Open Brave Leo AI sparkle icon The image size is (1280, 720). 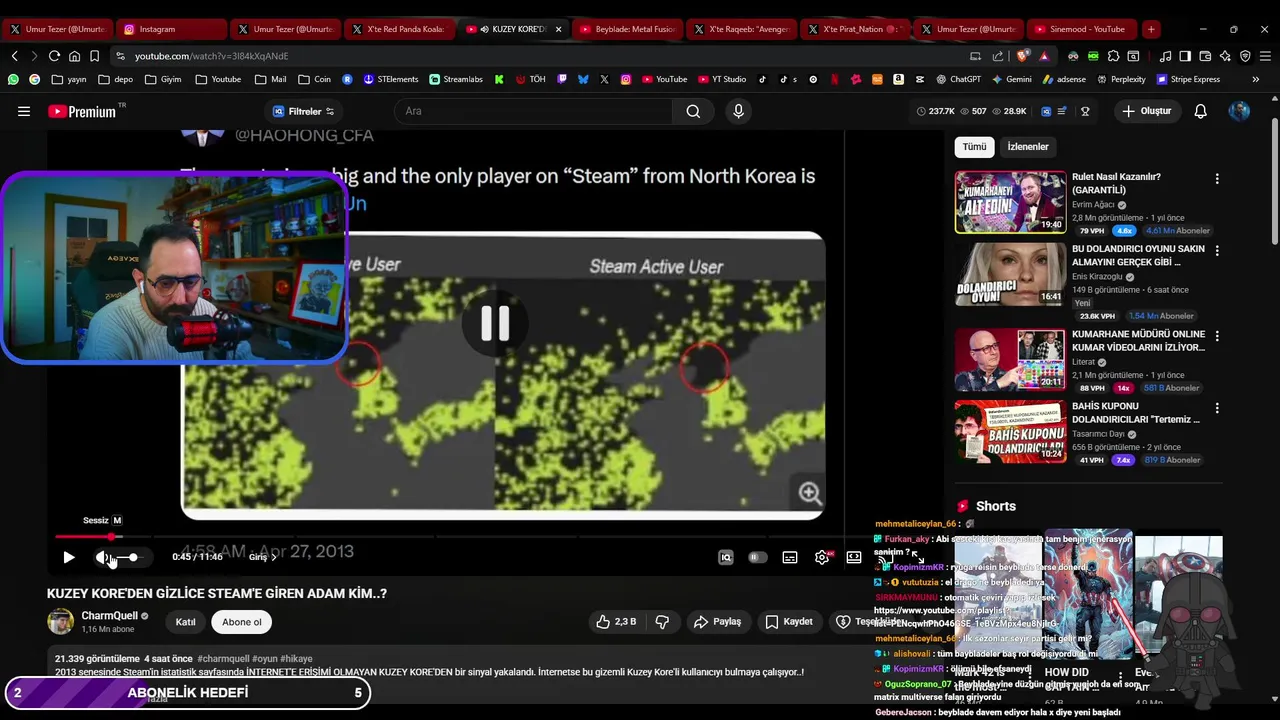1225,56
